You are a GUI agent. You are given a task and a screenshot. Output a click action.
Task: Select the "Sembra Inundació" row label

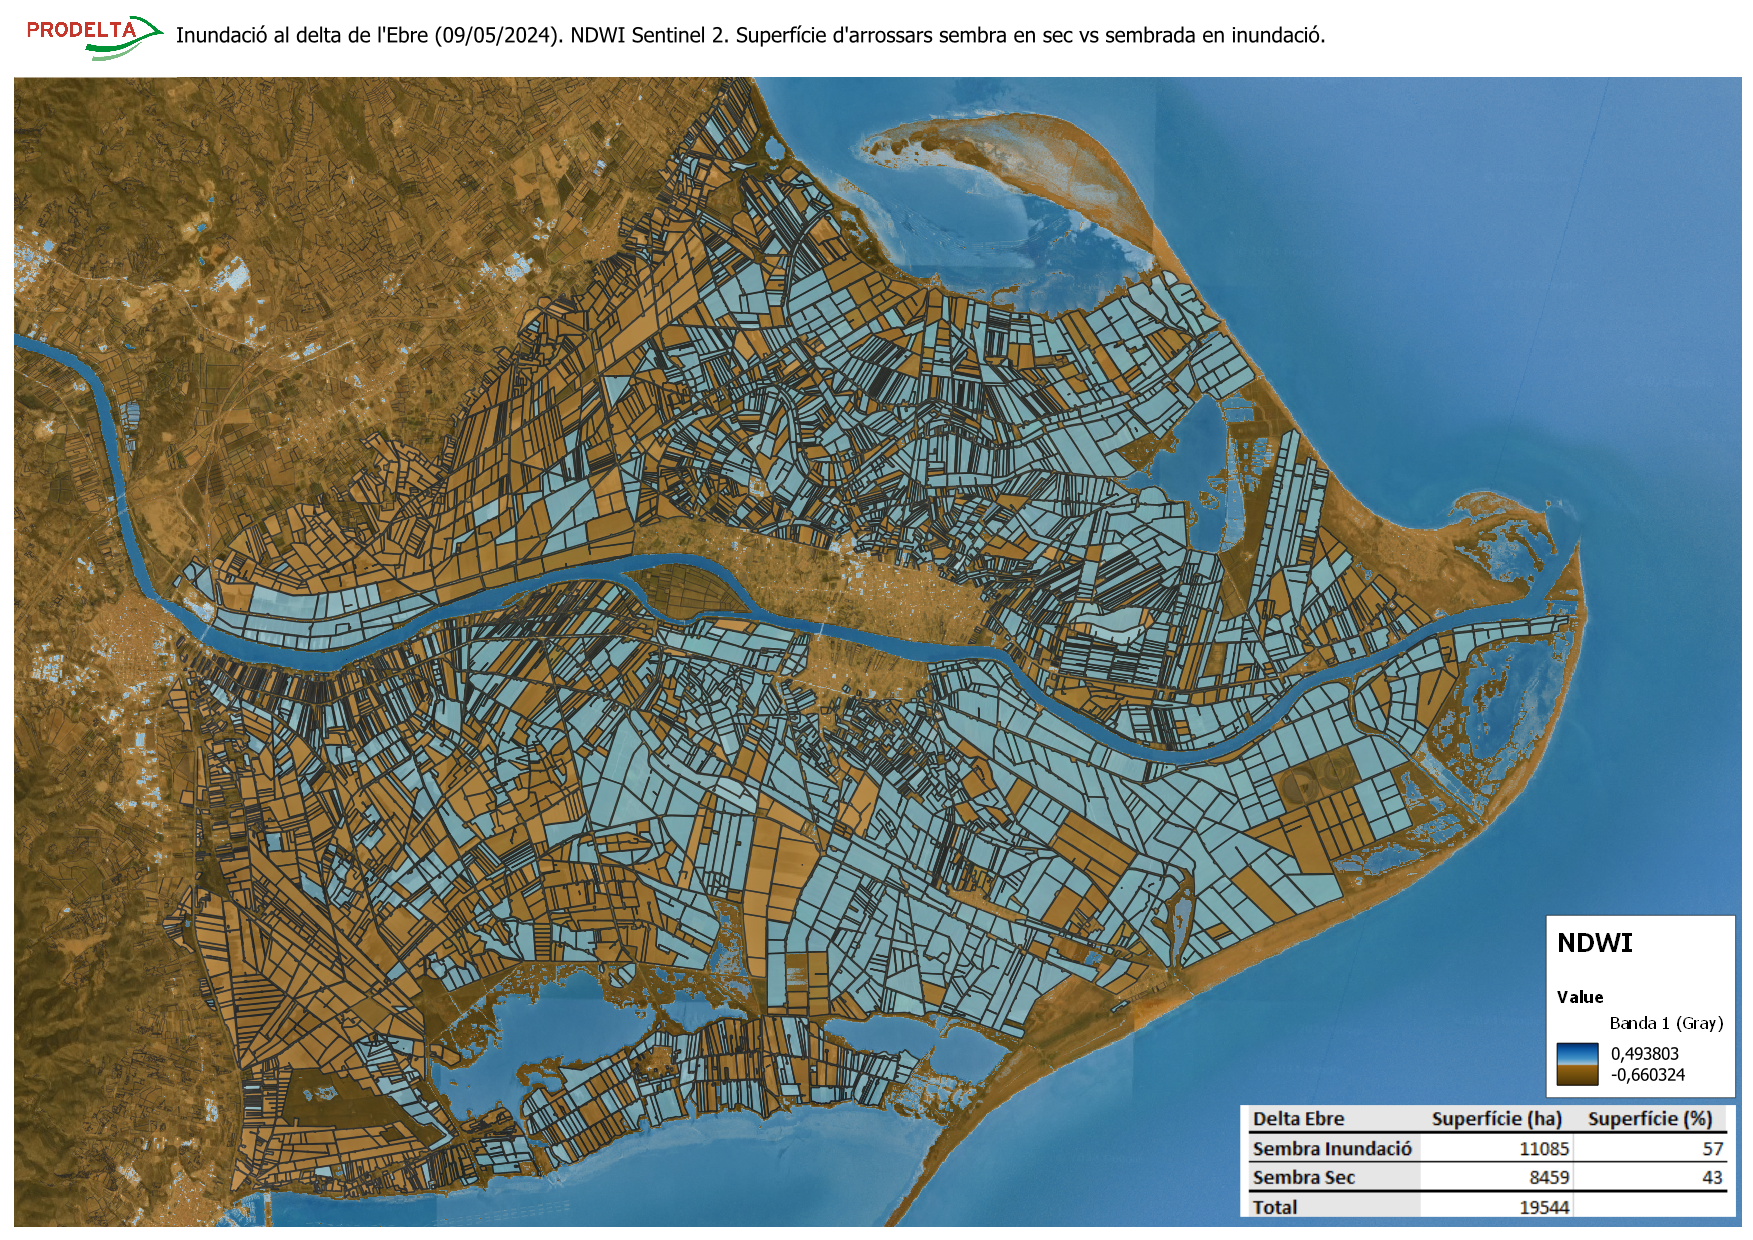[x=1332, y=1149]
